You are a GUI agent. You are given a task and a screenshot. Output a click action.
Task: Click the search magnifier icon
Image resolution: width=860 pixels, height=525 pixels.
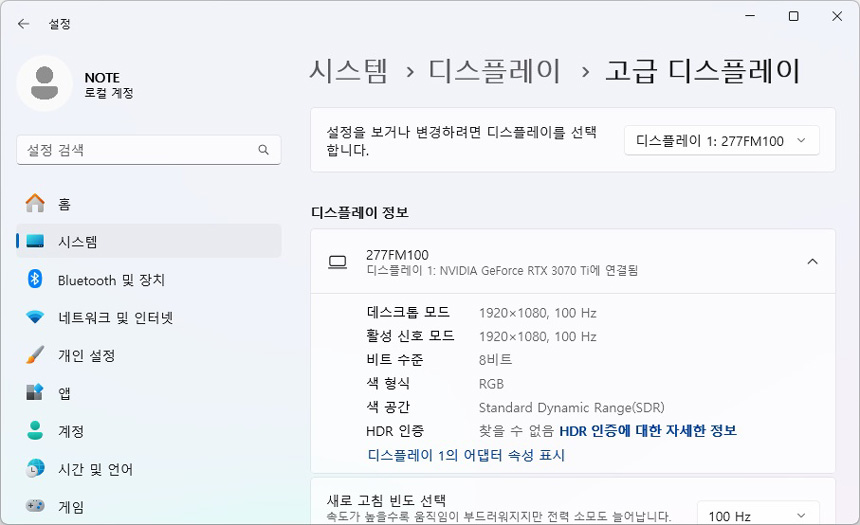264,150
